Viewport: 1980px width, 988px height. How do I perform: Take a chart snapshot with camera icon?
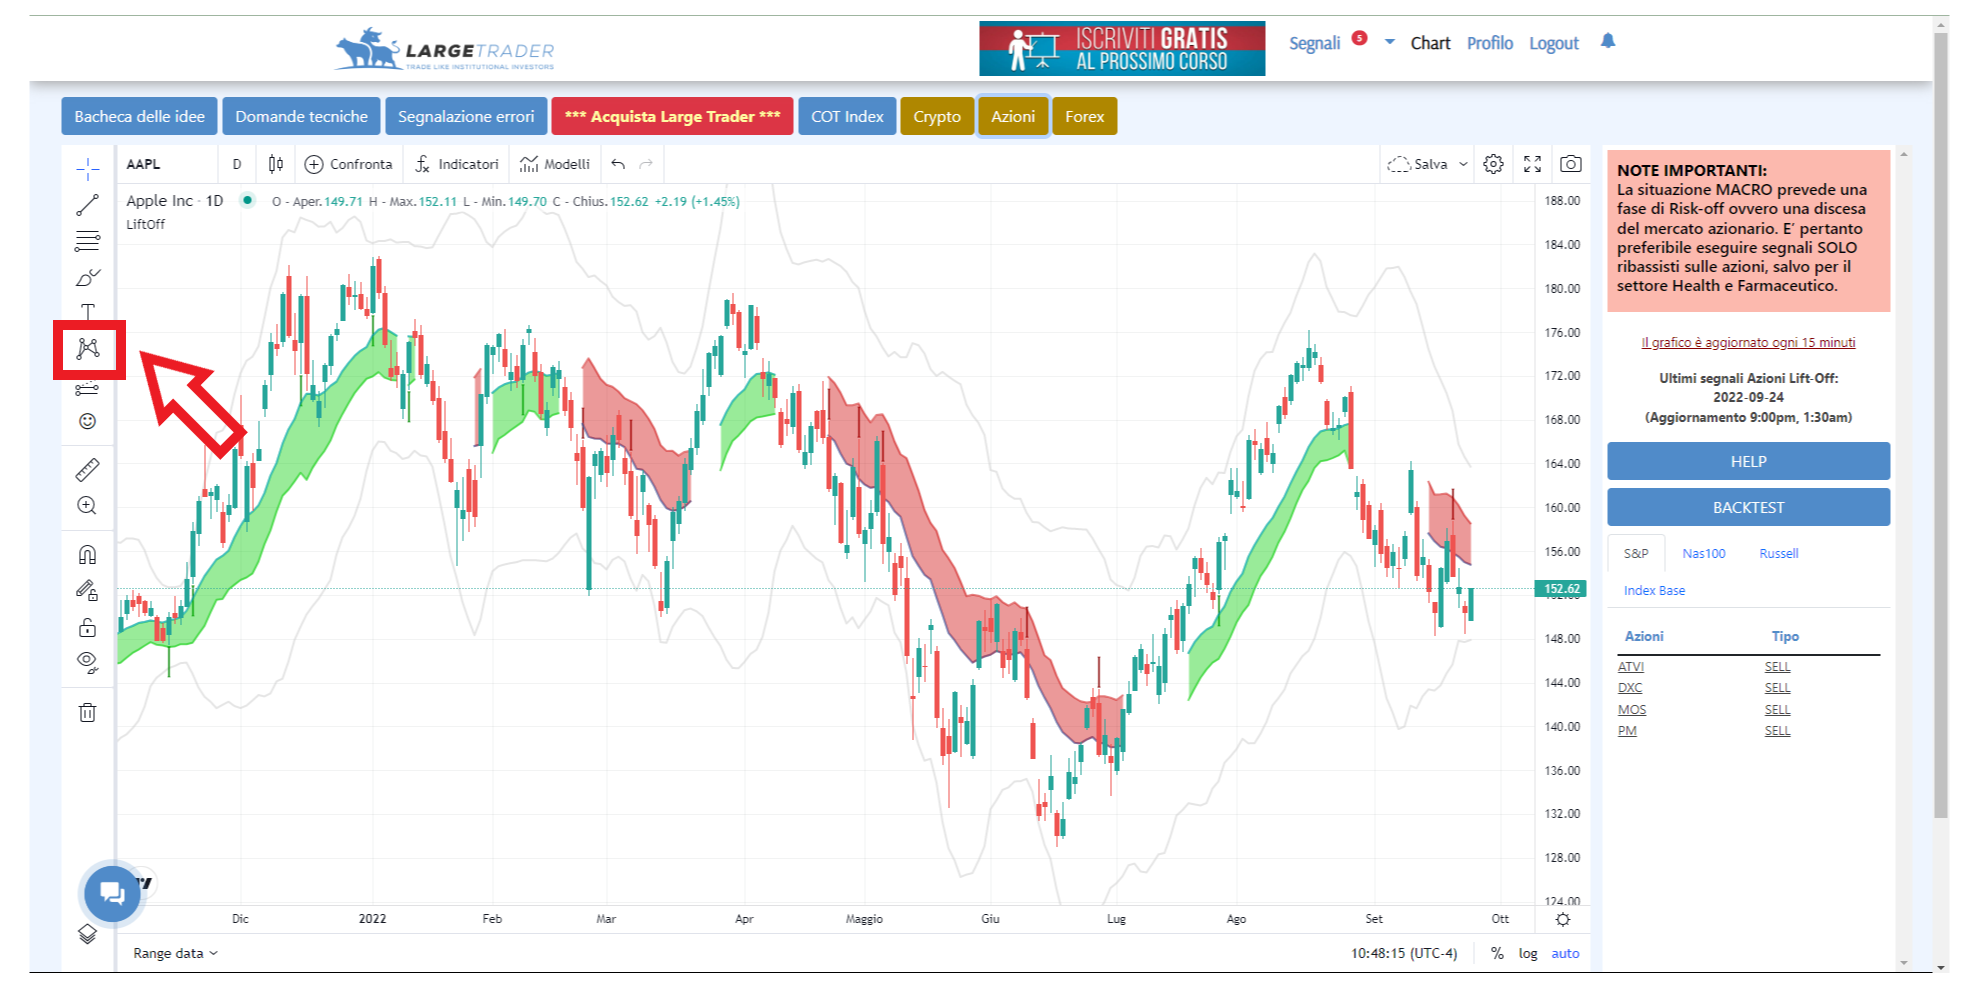[x=1571, y=164]
